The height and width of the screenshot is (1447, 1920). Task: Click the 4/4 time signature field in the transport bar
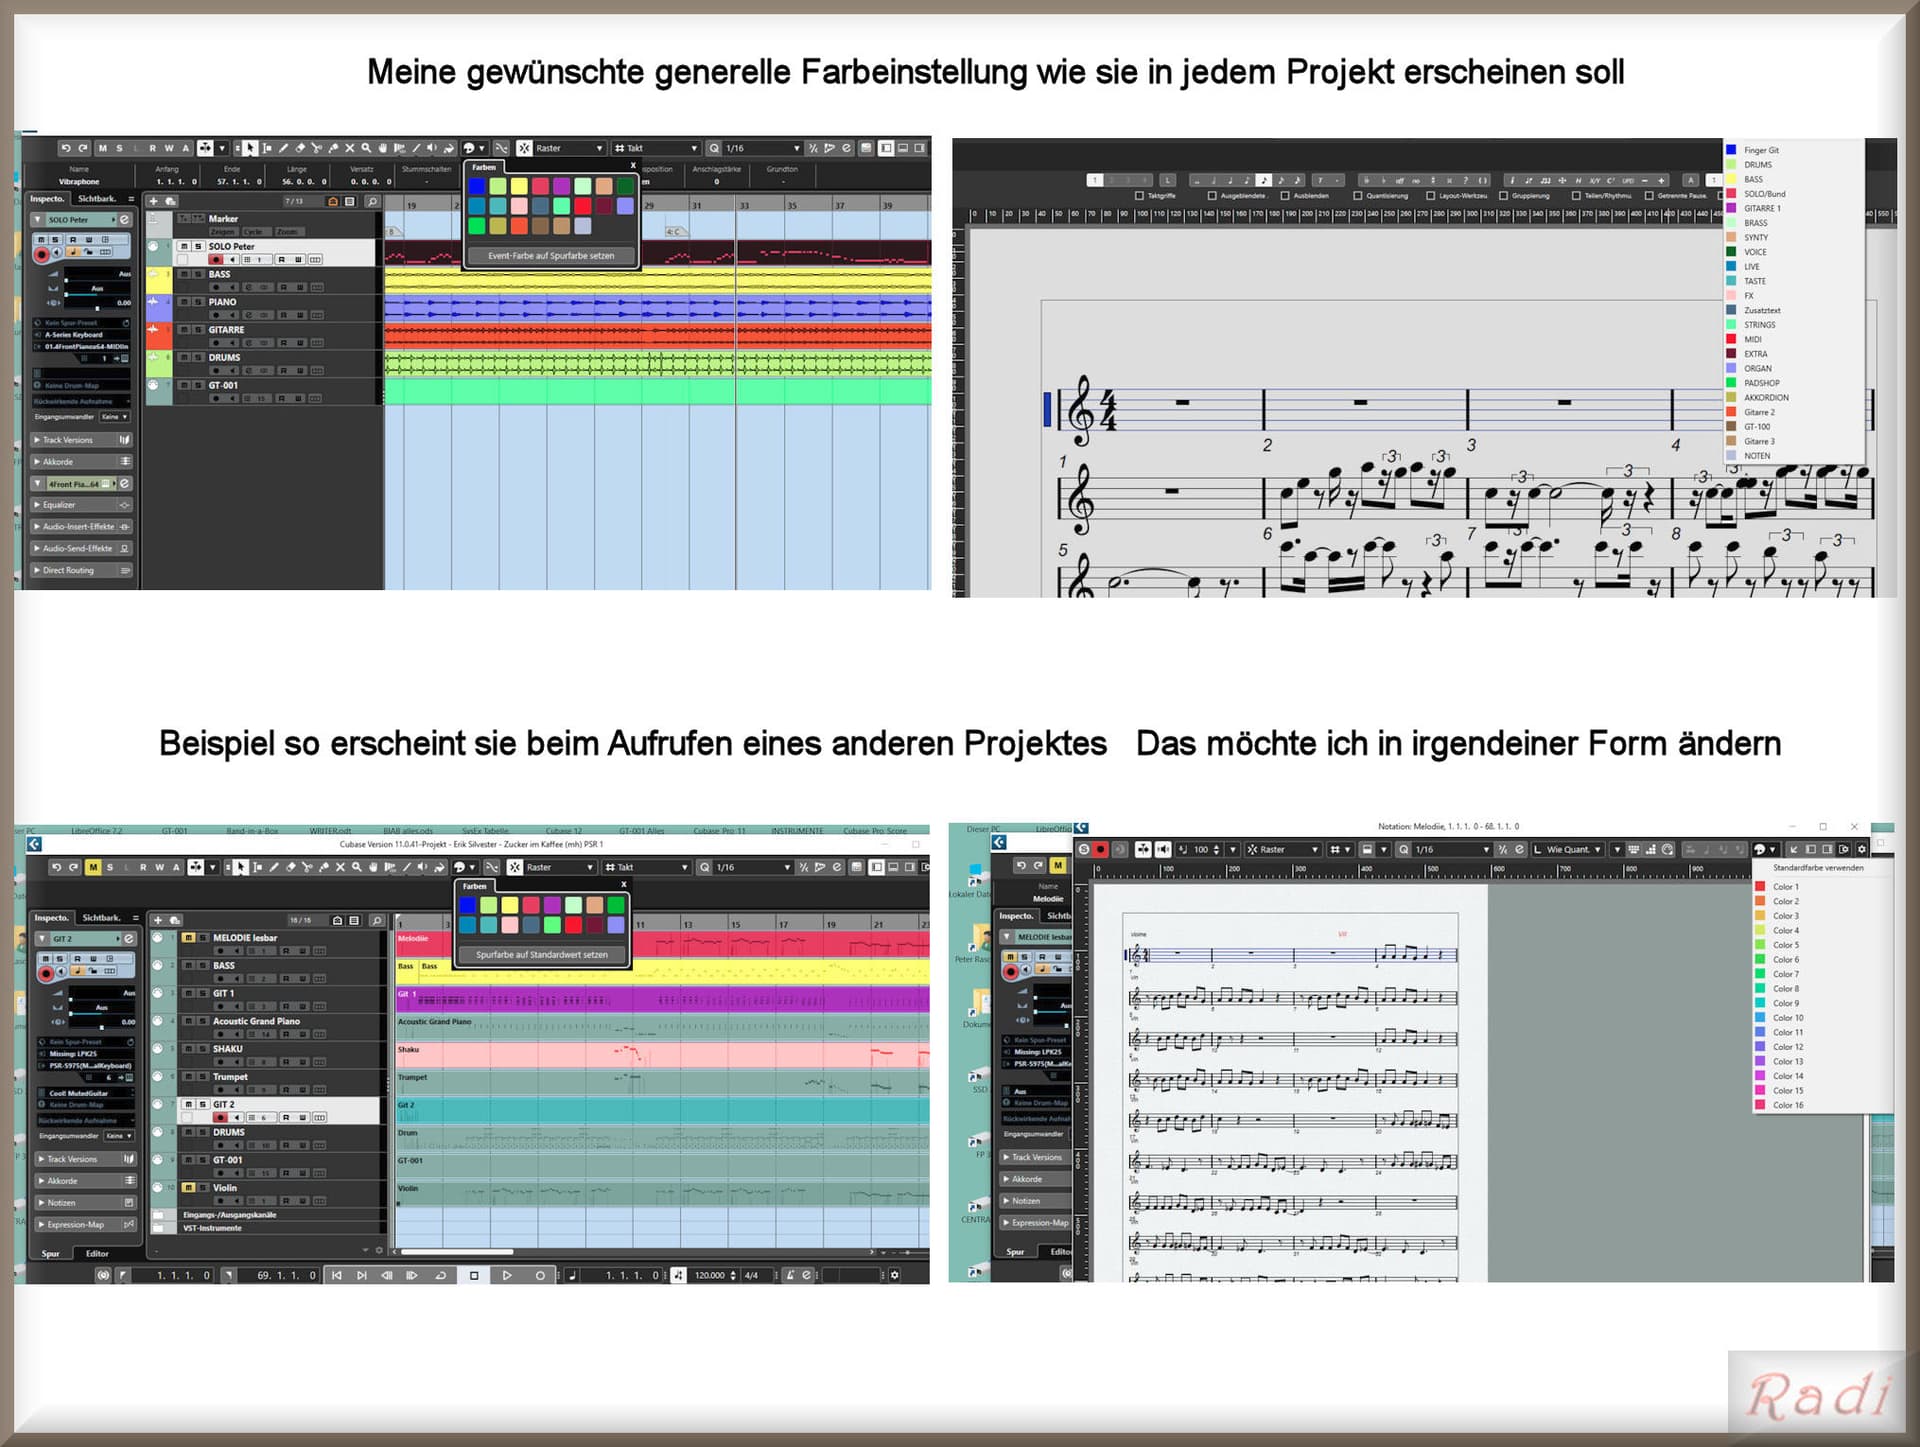[x=751, y=1275]
